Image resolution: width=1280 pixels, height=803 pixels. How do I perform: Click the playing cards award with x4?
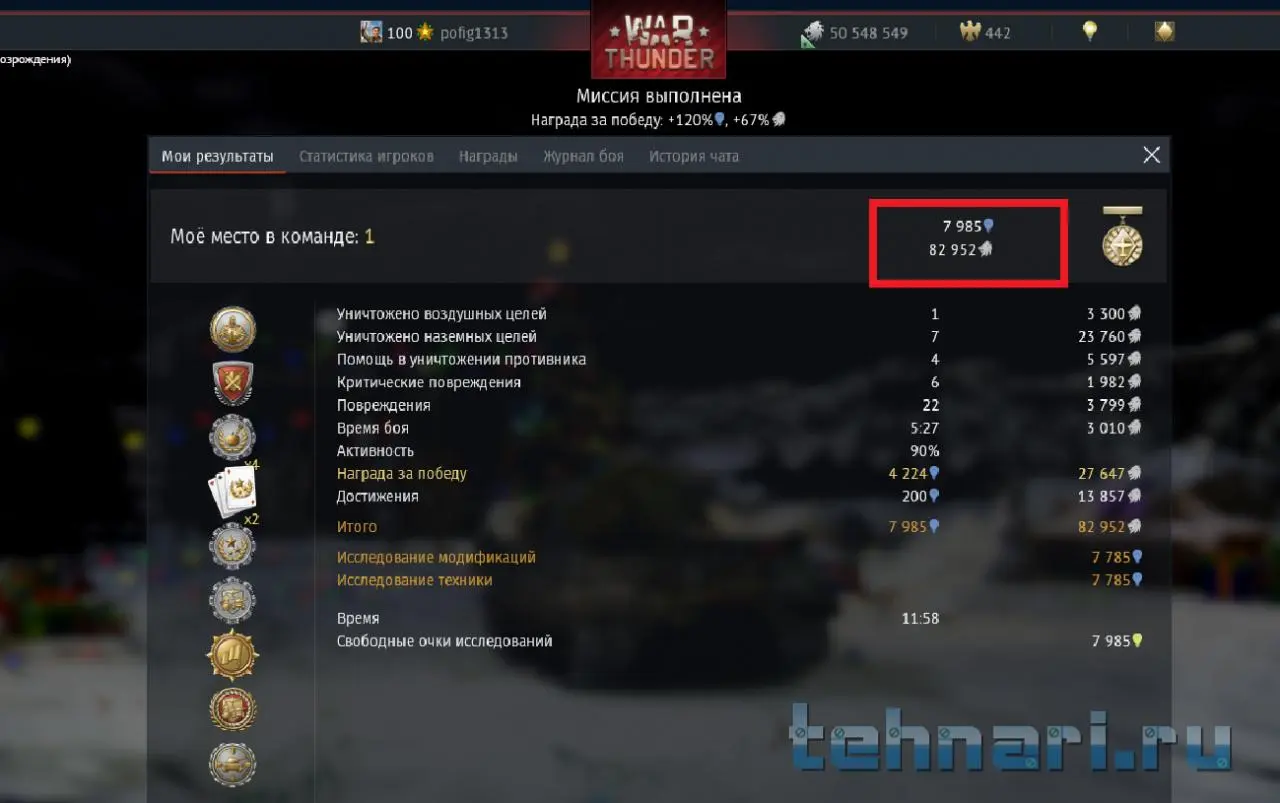pos(233,491)
